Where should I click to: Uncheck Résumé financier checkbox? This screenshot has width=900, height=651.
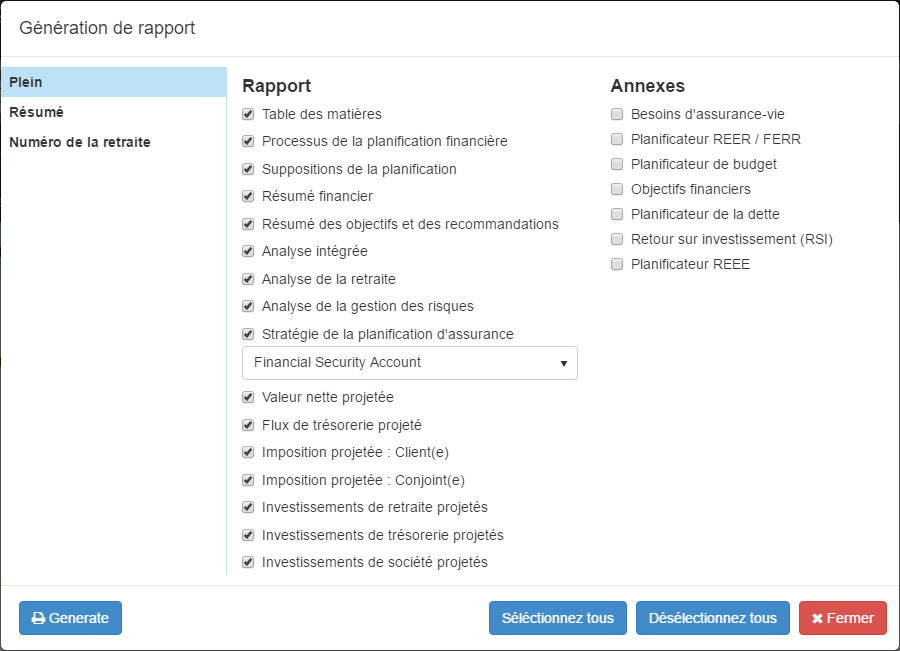(x=248, y=196)
